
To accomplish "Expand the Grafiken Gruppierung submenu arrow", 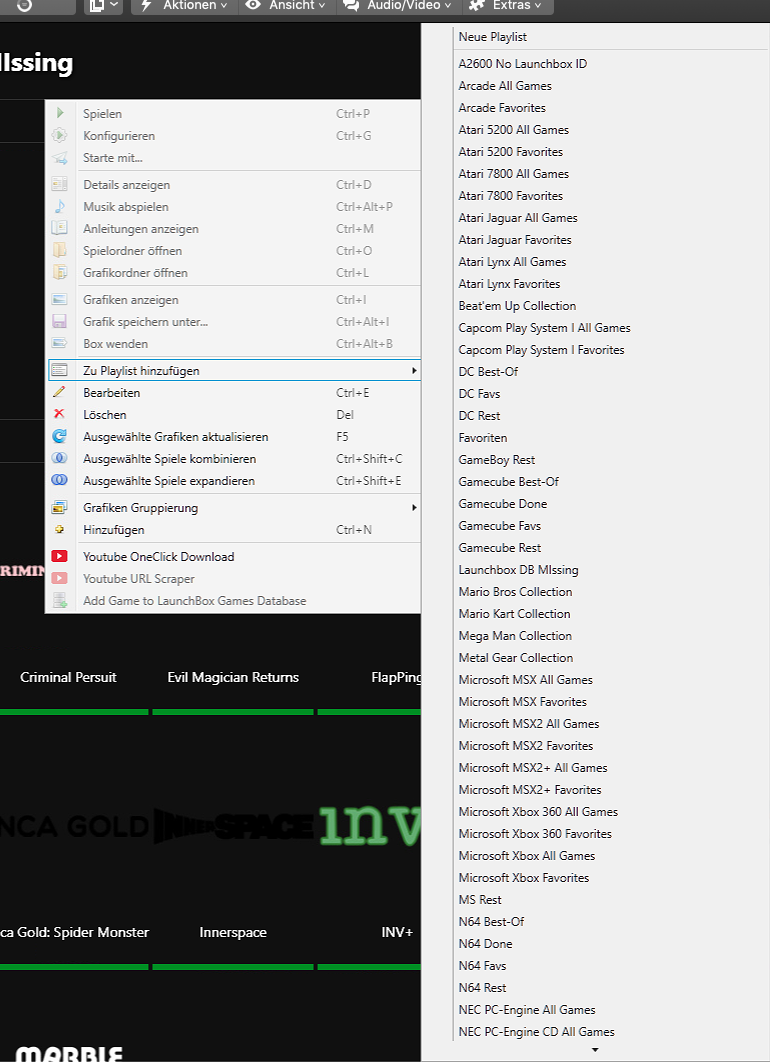I will tap(414, 508).
